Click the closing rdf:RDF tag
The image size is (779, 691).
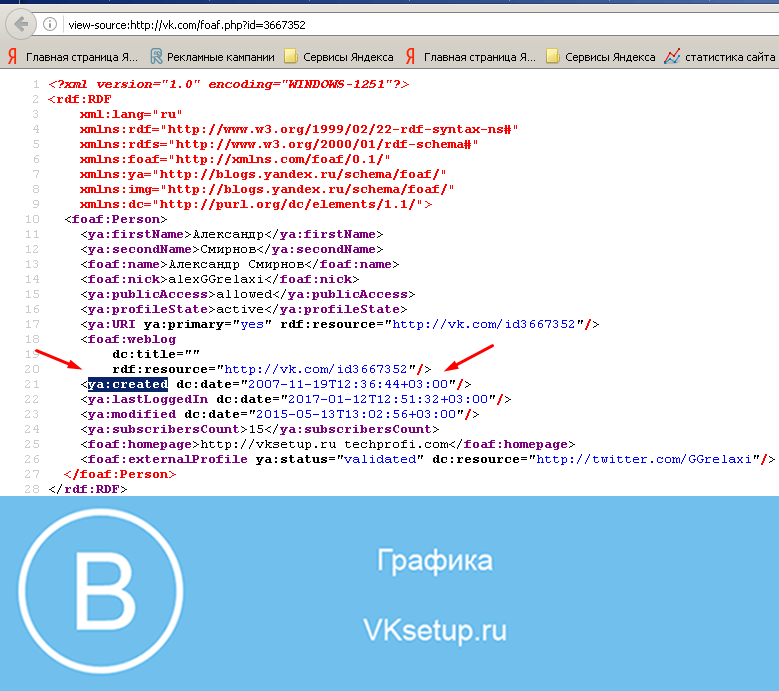pyautogui.click(x=87, y=489)
